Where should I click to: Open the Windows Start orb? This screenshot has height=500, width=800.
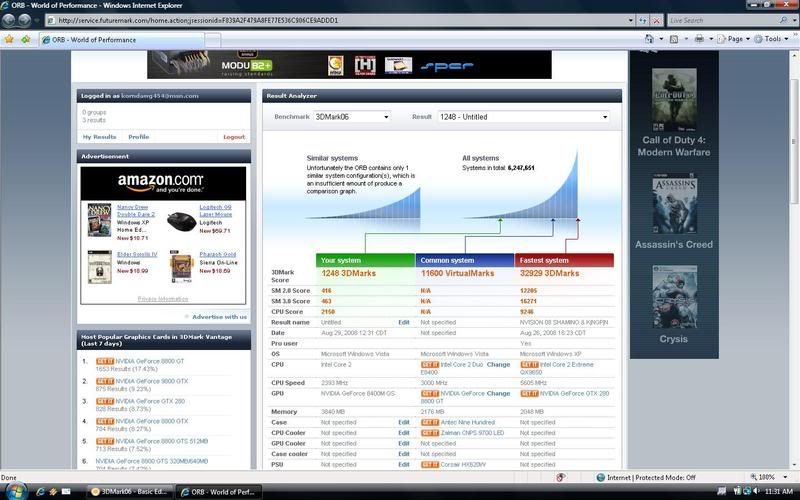15,491
